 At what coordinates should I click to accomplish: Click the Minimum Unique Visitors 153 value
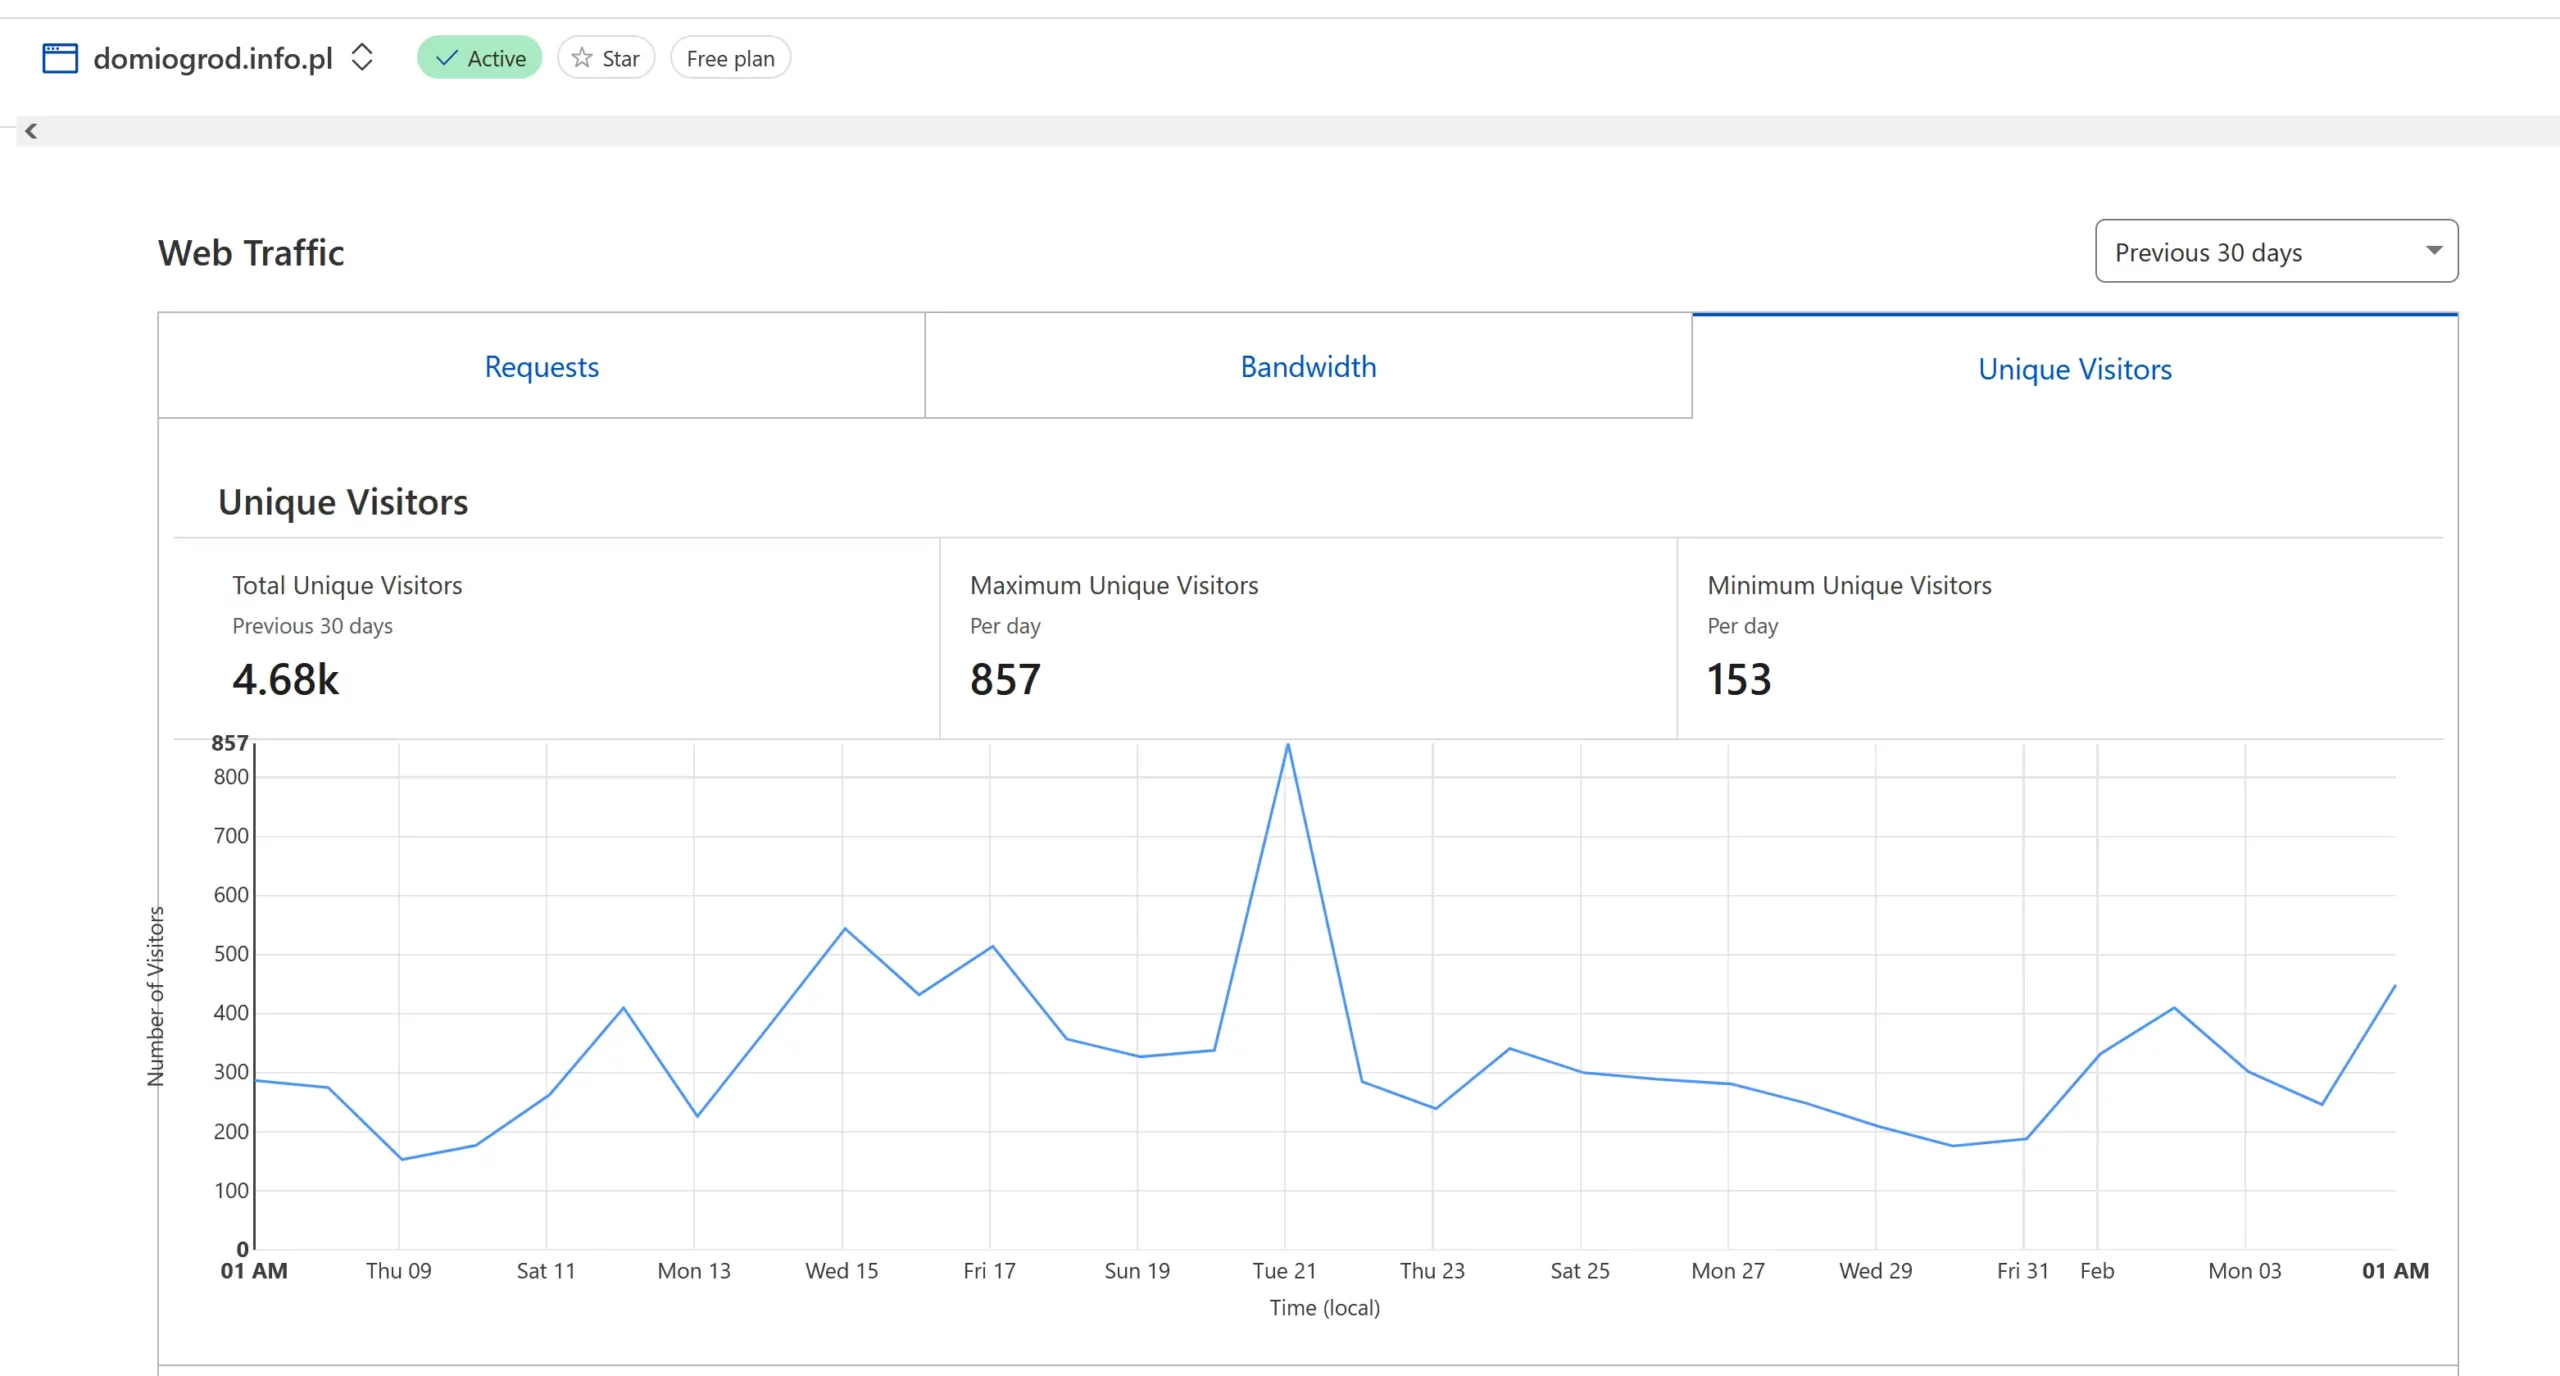point(1739,680)
